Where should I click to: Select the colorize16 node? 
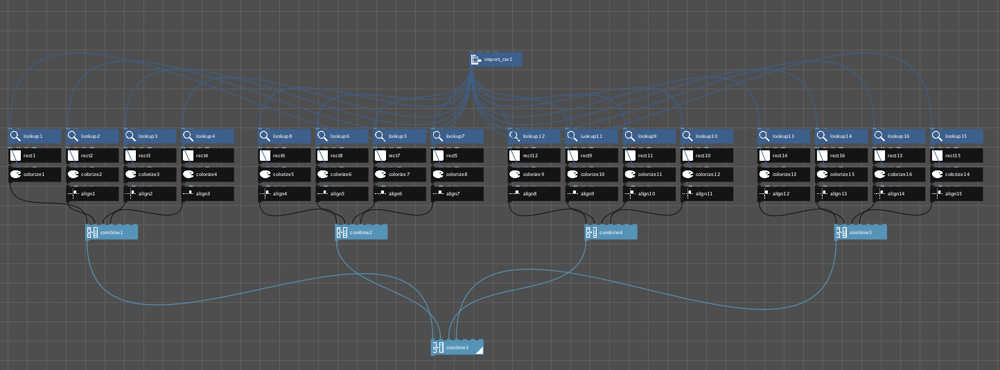(x=899, y=174)
